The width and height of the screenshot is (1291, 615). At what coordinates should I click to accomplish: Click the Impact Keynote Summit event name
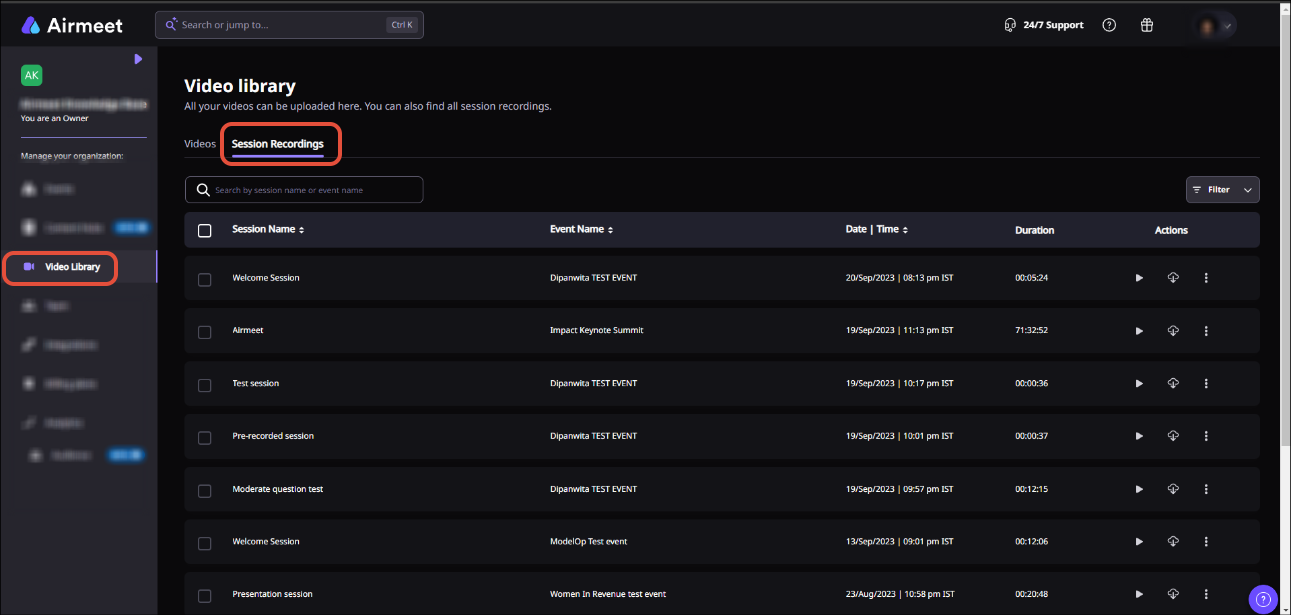(597, 331)
